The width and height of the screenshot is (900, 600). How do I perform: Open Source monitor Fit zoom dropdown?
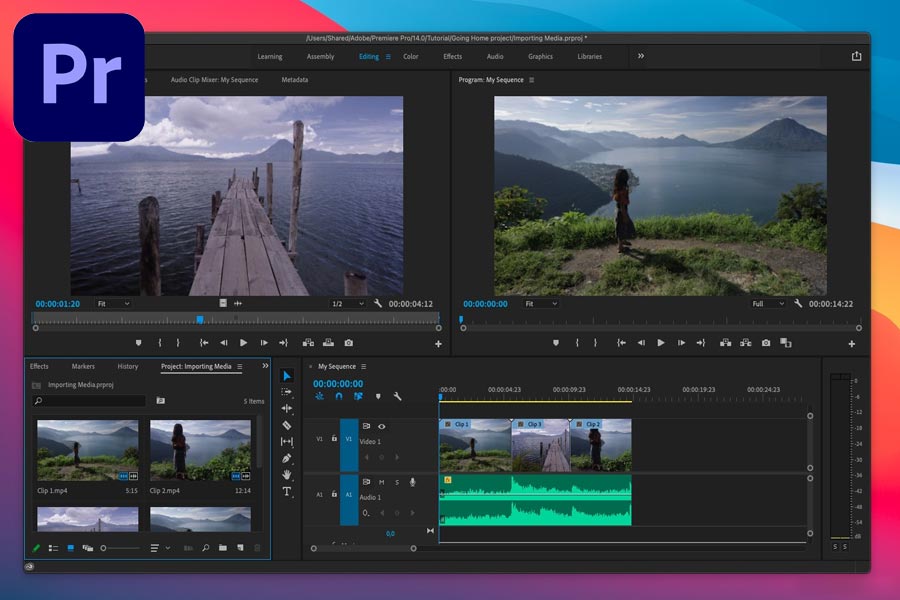113,304
